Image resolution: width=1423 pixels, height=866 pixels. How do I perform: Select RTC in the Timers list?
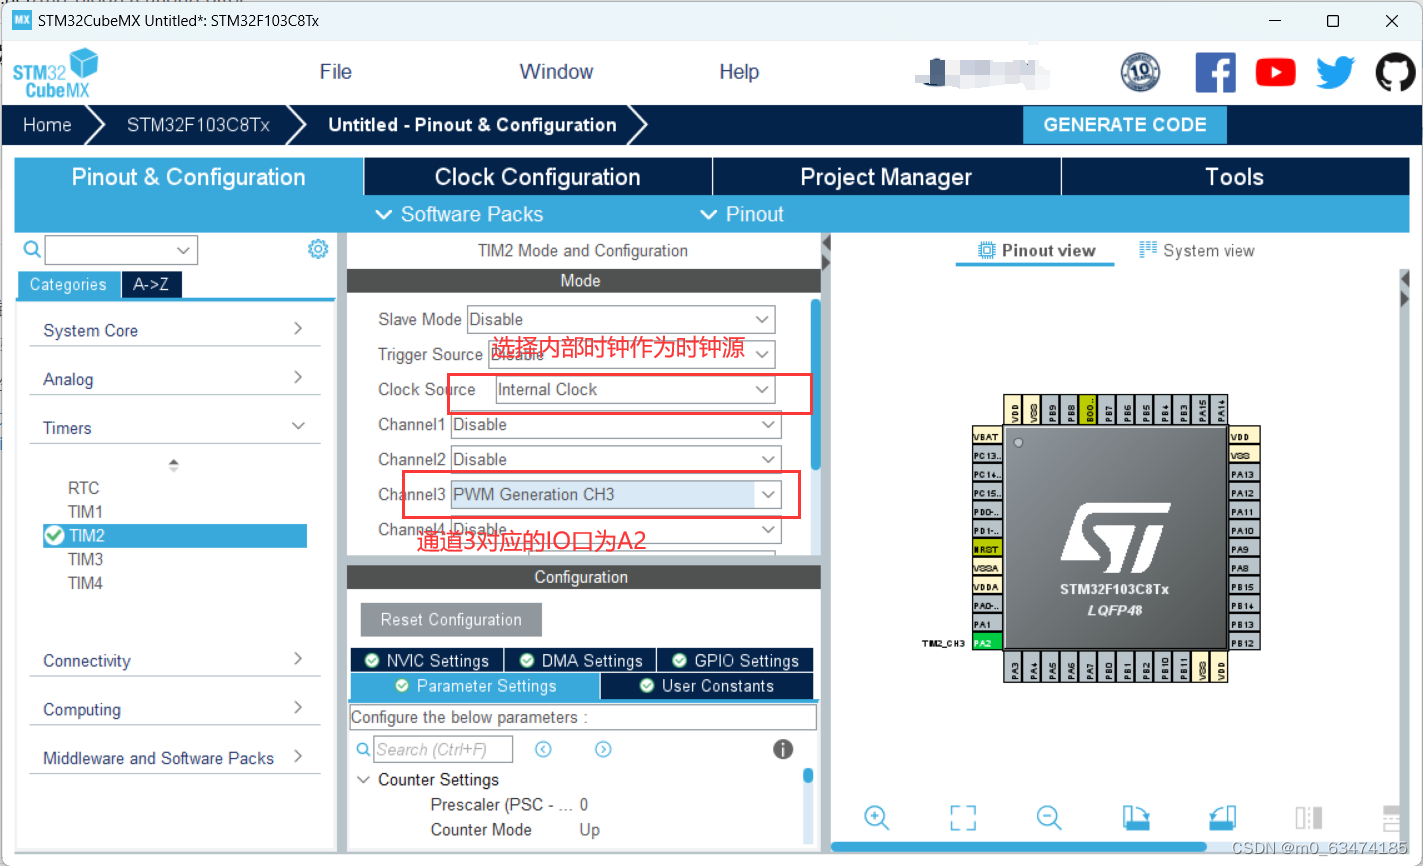pos(83,488)
